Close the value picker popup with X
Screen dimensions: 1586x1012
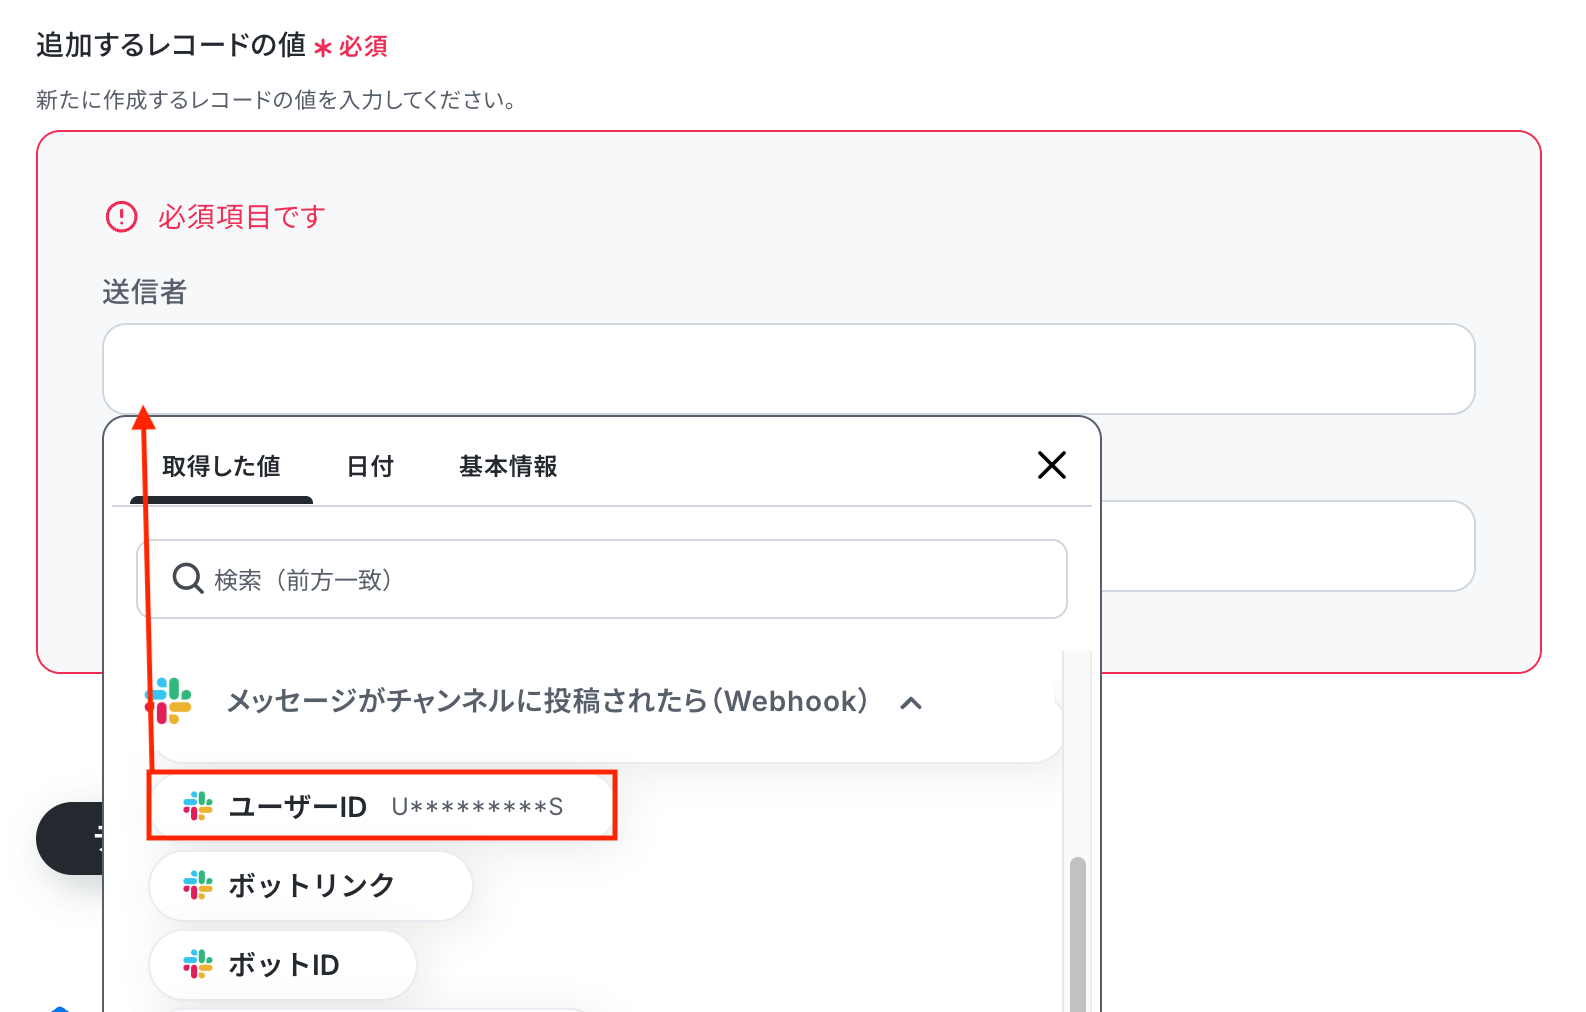coord(1051,465)
